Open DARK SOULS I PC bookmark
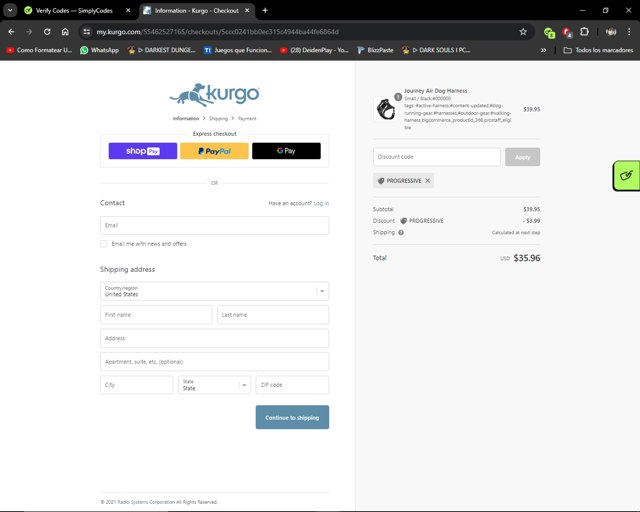This screenshot has width=640, height=512. (x=436, y=50)
